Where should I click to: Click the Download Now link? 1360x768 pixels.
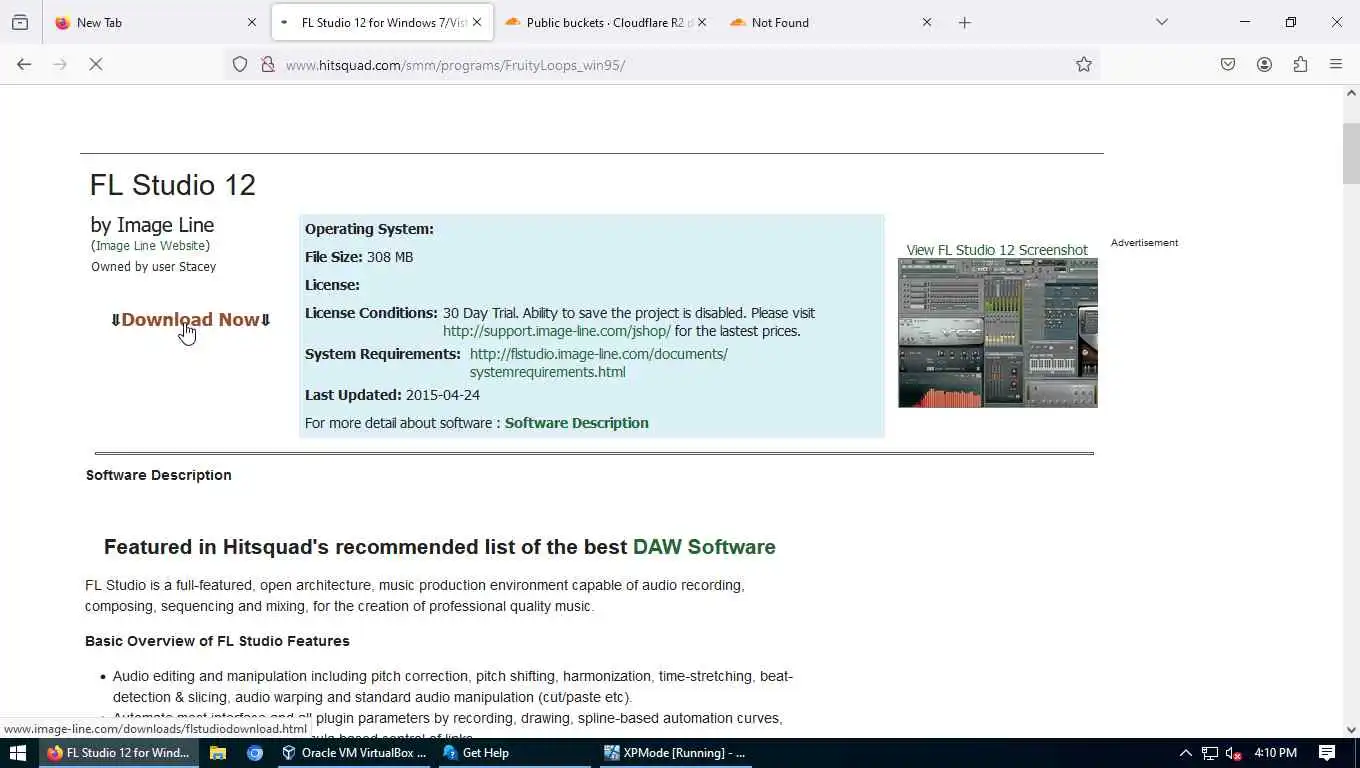point(191,320)
